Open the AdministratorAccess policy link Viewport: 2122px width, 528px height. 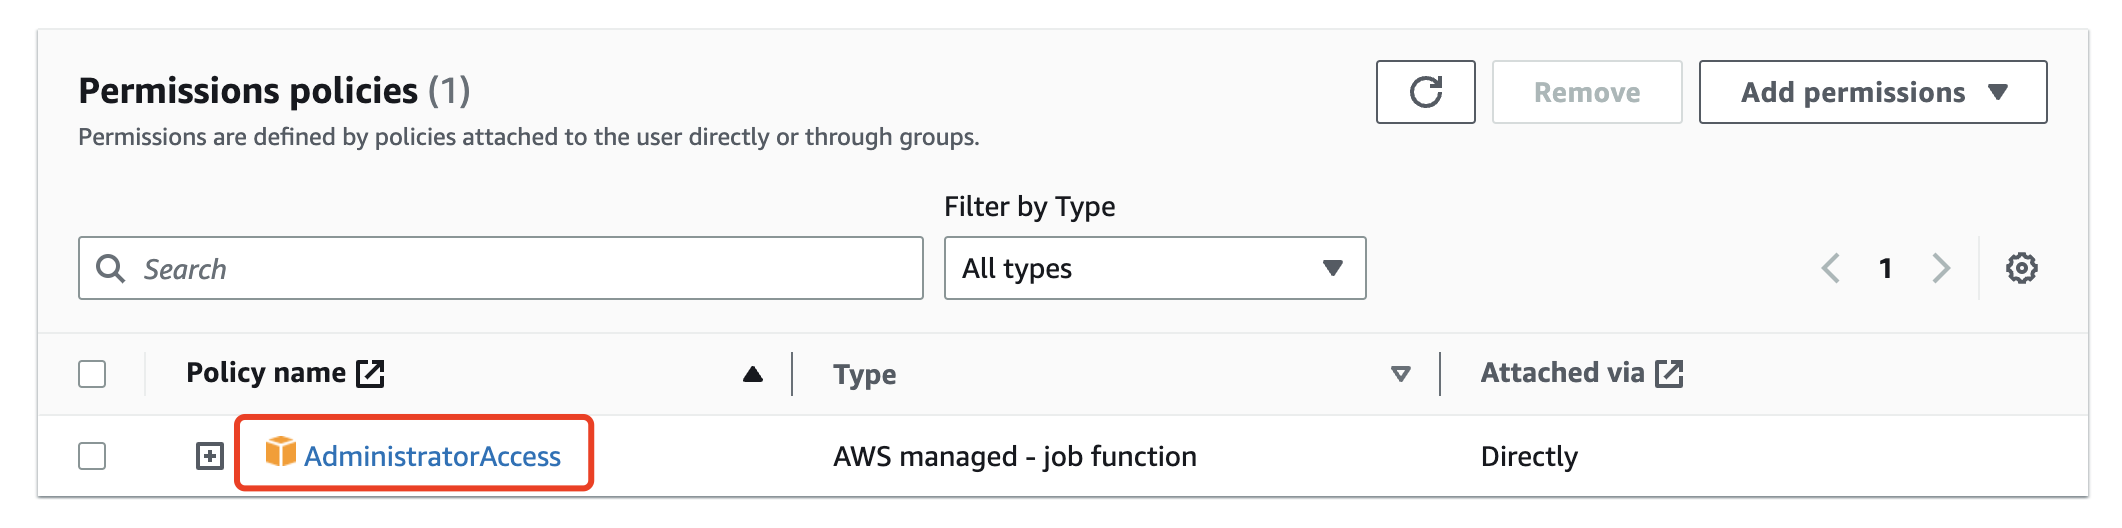pyautogui.click(x=432, y=456)
